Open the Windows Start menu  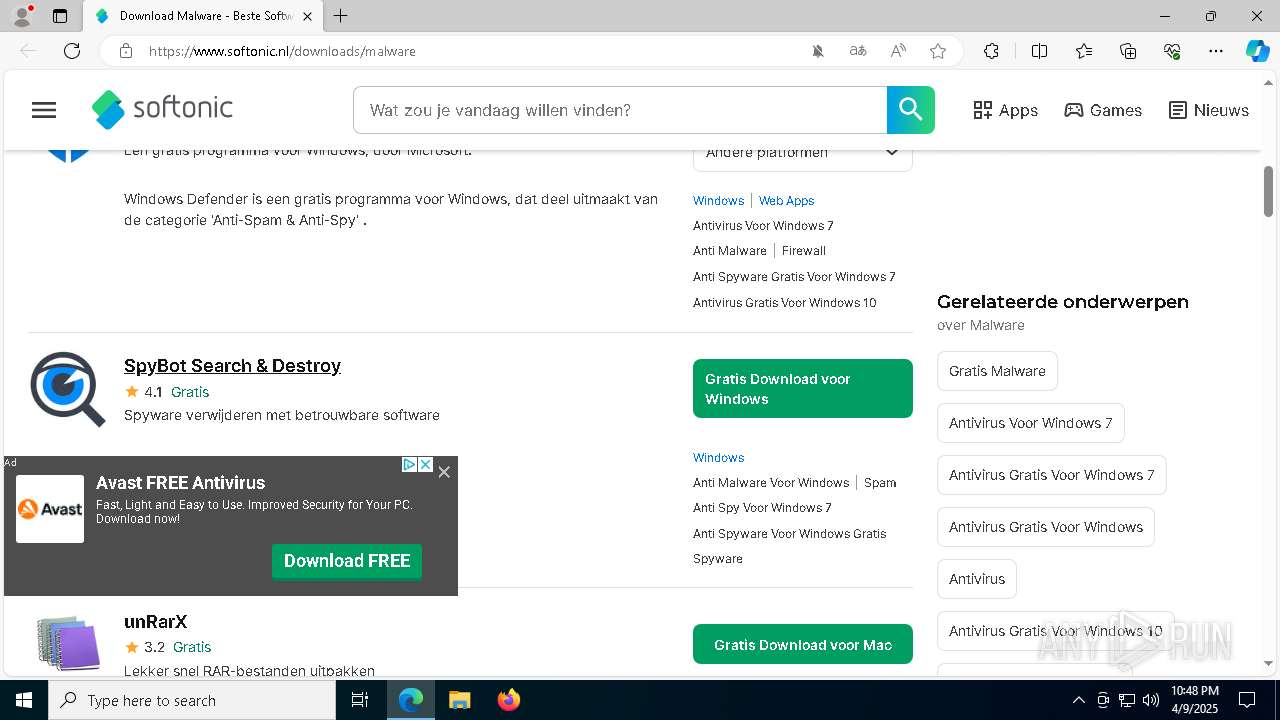tap(24, 700)
